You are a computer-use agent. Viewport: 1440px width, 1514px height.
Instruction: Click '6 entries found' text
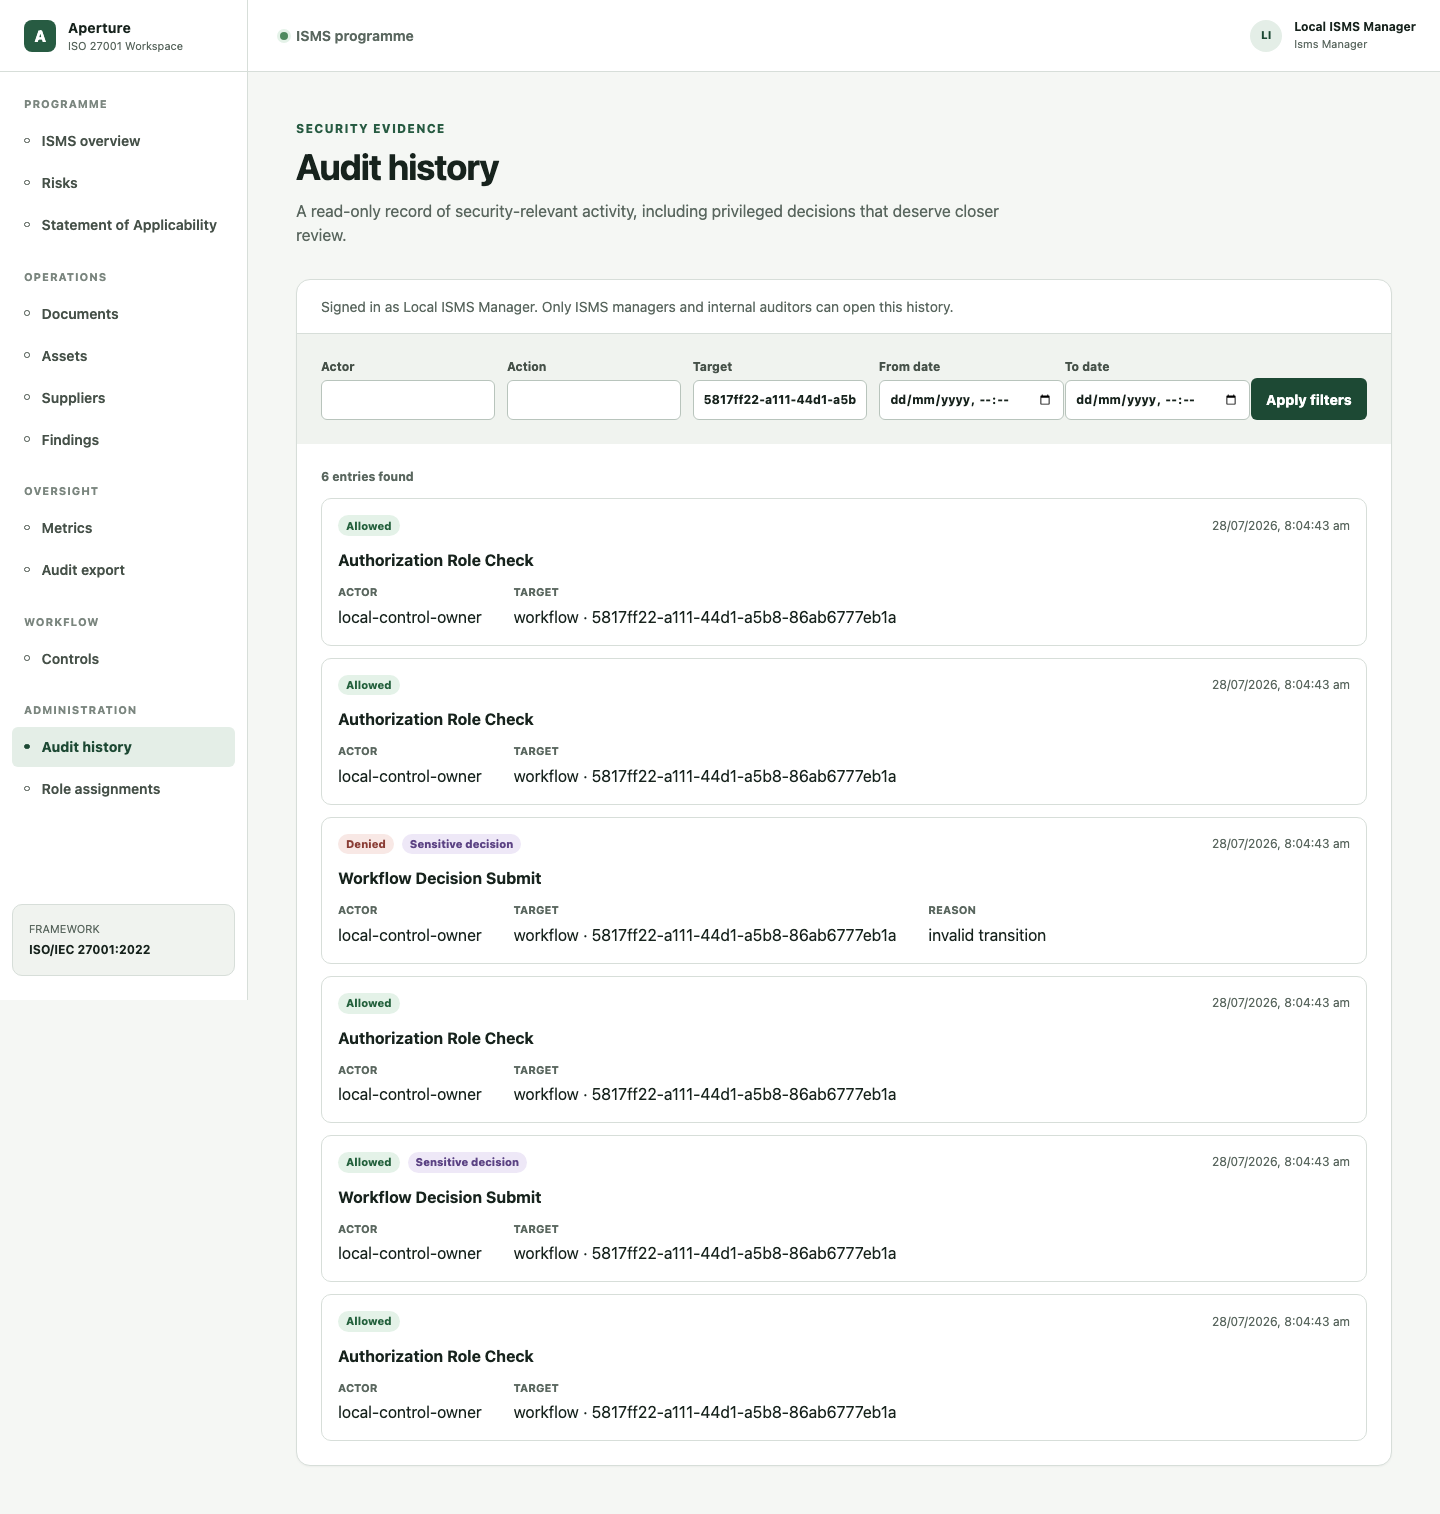[x=367, y=477]
